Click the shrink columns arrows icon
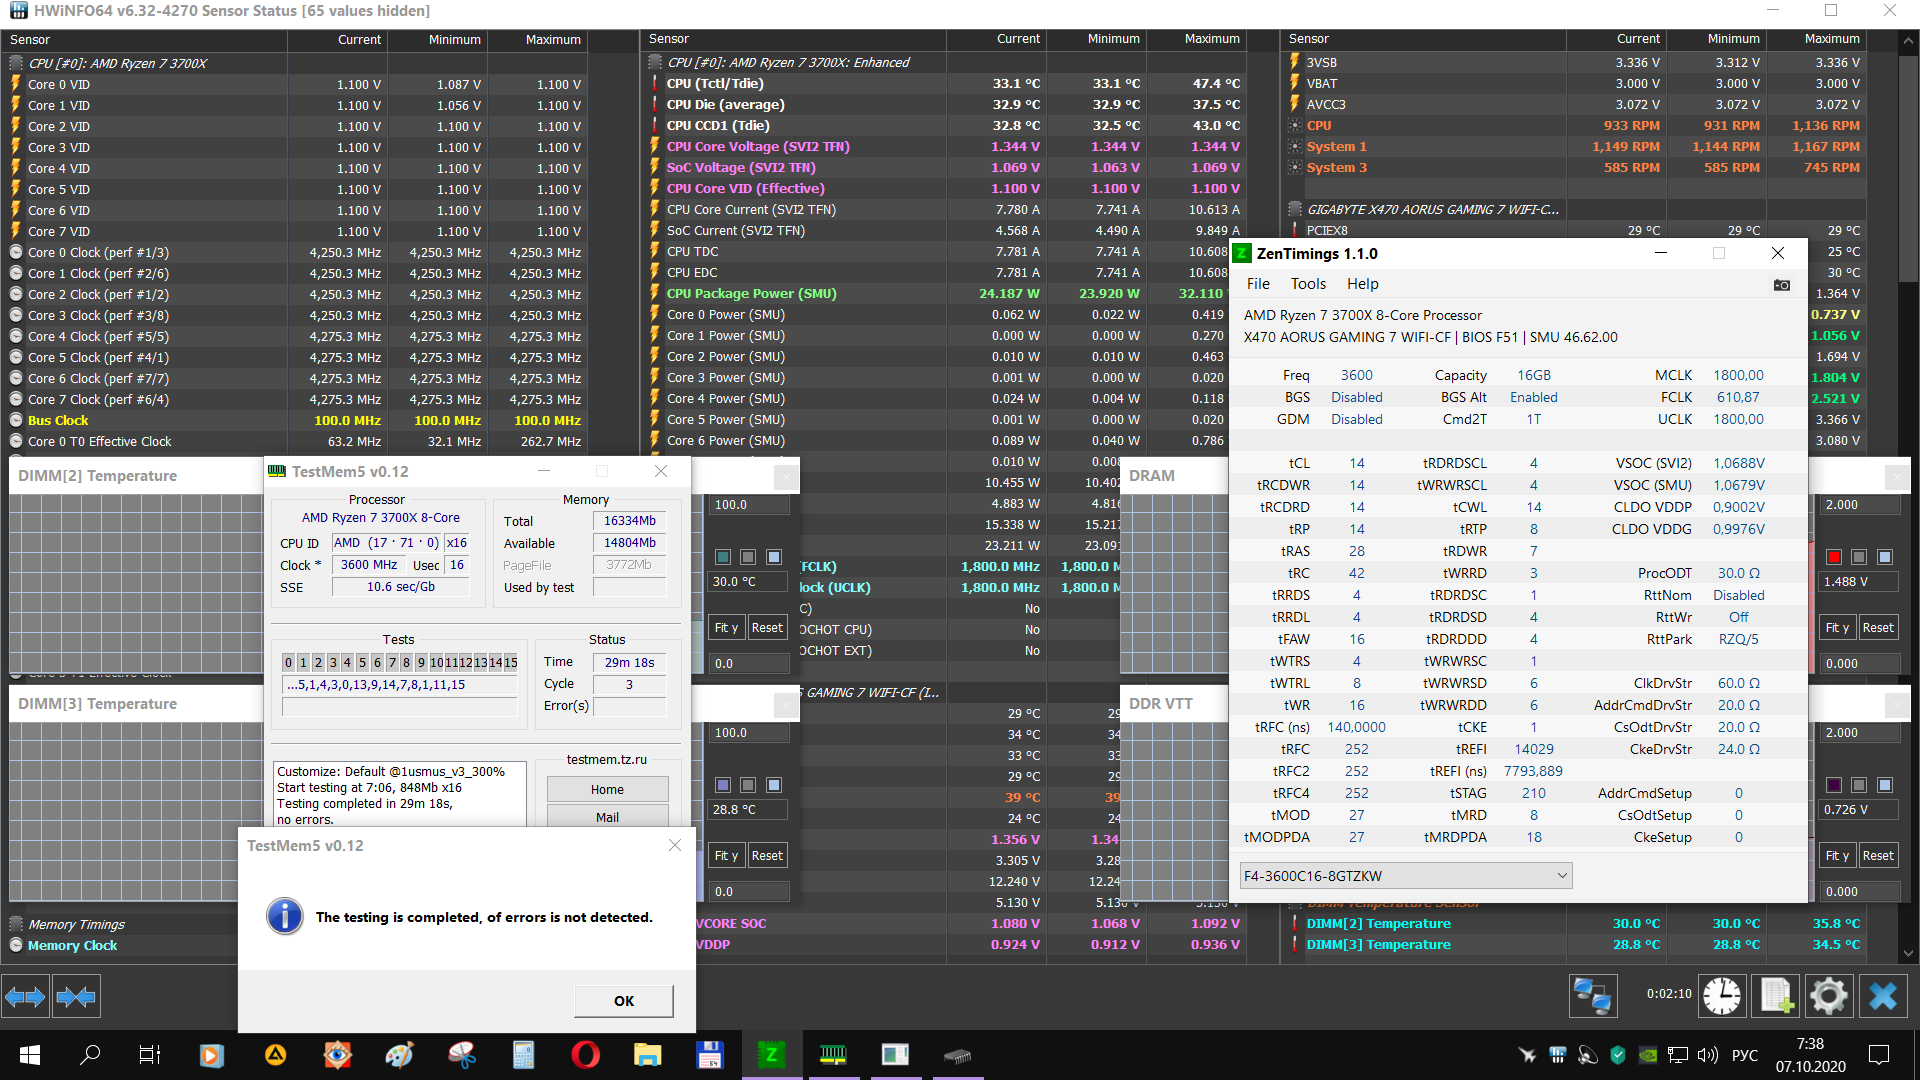The height and width of the screenshot is (1080, 1920). click(76, 996)
